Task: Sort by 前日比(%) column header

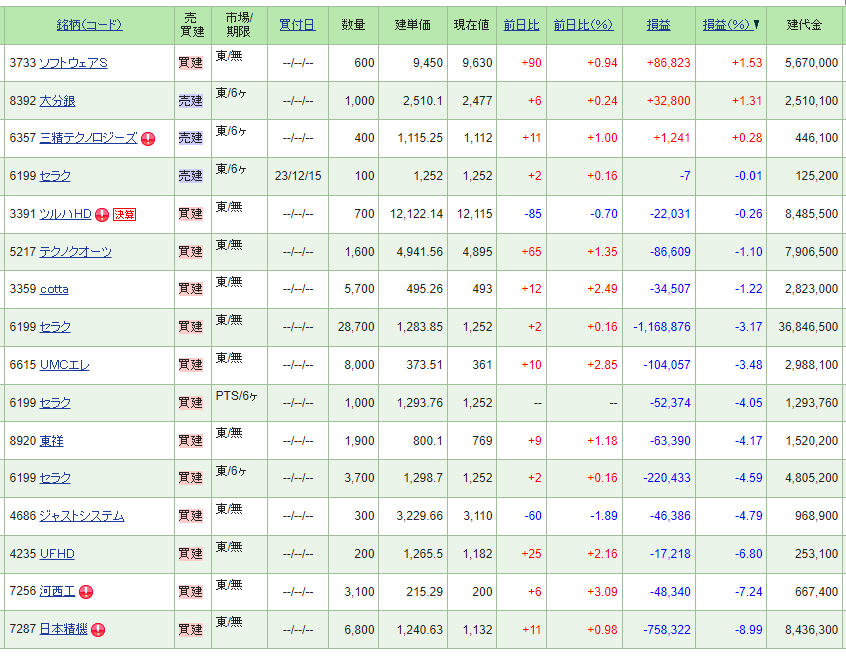Action: point(583,25)
